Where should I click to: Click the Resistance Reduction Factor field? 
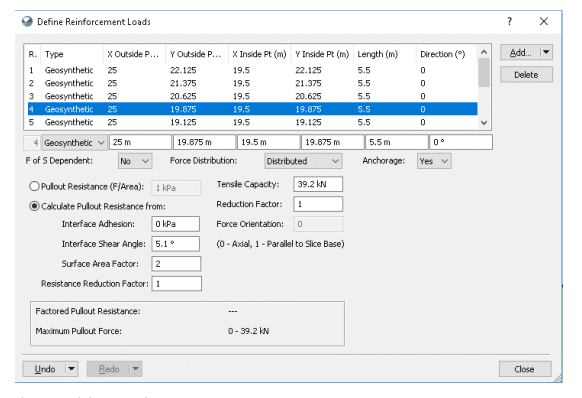tap(177, 284)
